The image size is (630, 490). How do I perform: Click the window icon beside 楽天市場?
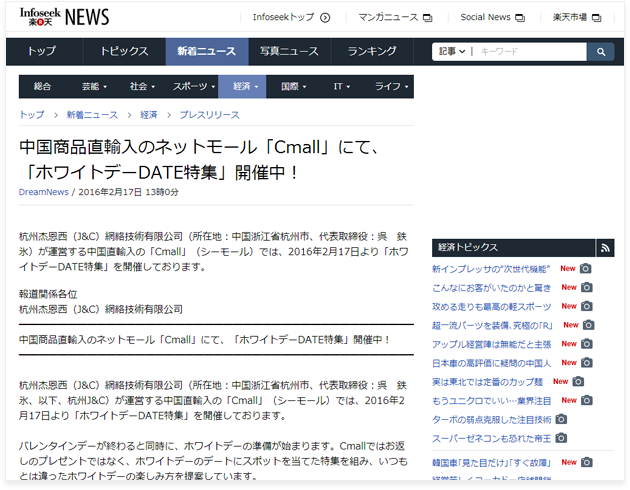(x=597, y=18)
